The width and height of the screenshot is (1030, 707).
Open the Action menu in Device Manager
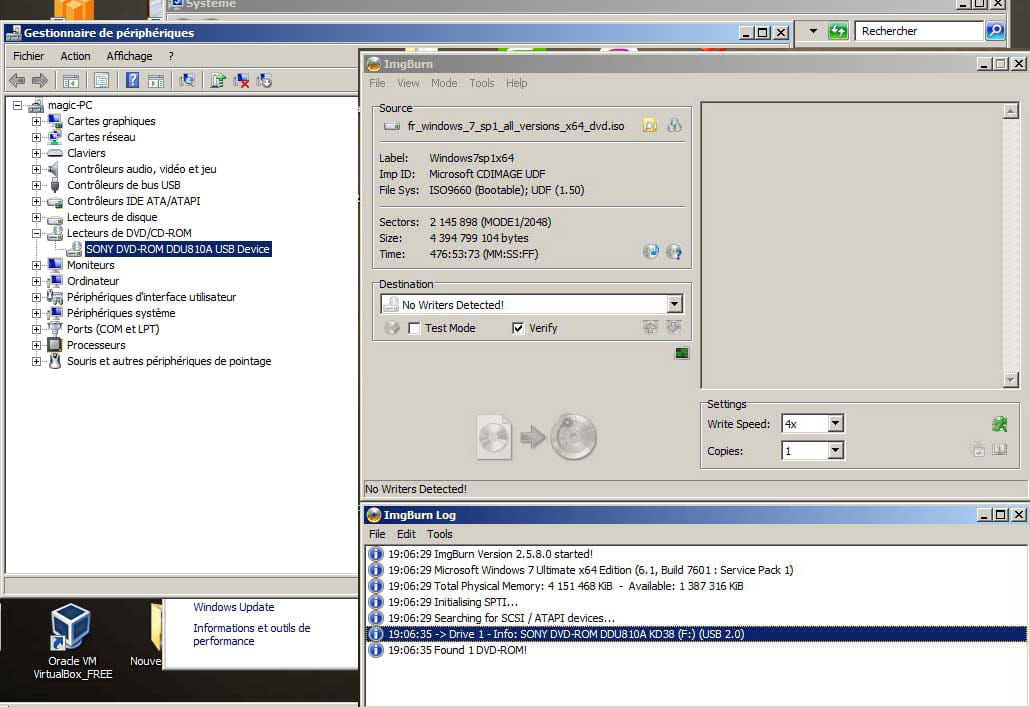tap(76, 56)
